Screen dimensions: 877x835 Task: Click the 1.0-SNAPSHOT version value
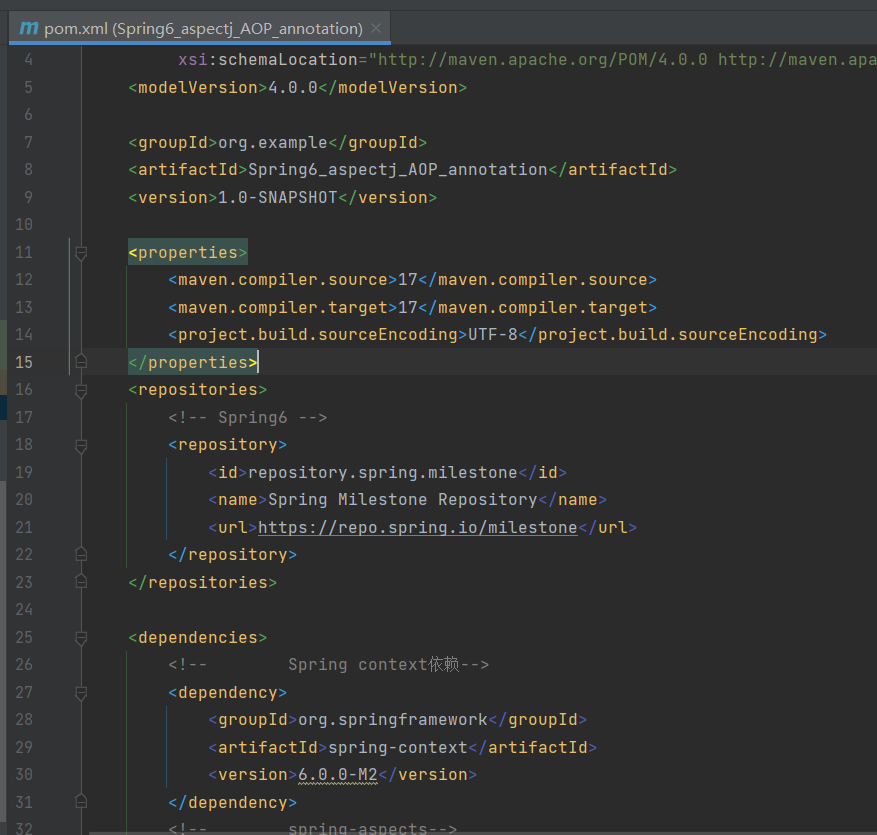pos(277,197)
